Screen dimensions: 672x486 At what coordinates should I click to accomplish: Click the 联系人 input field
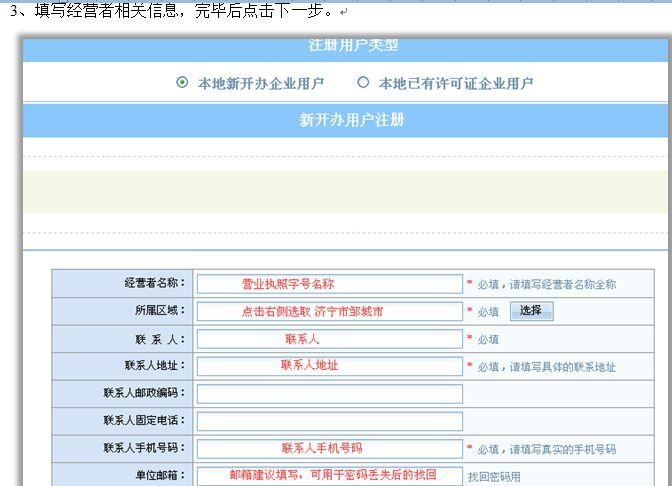pos(330,339)
